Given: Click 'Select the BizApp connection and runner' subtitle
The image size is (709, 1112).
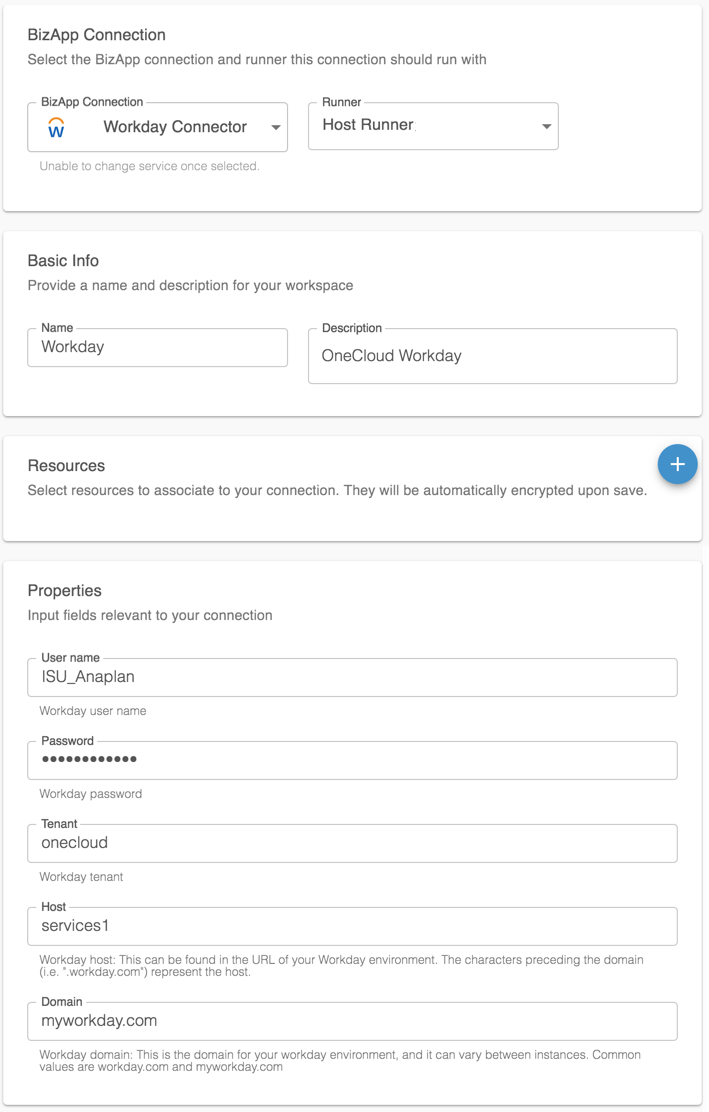Looking at the screenshot, I should 257,60.
